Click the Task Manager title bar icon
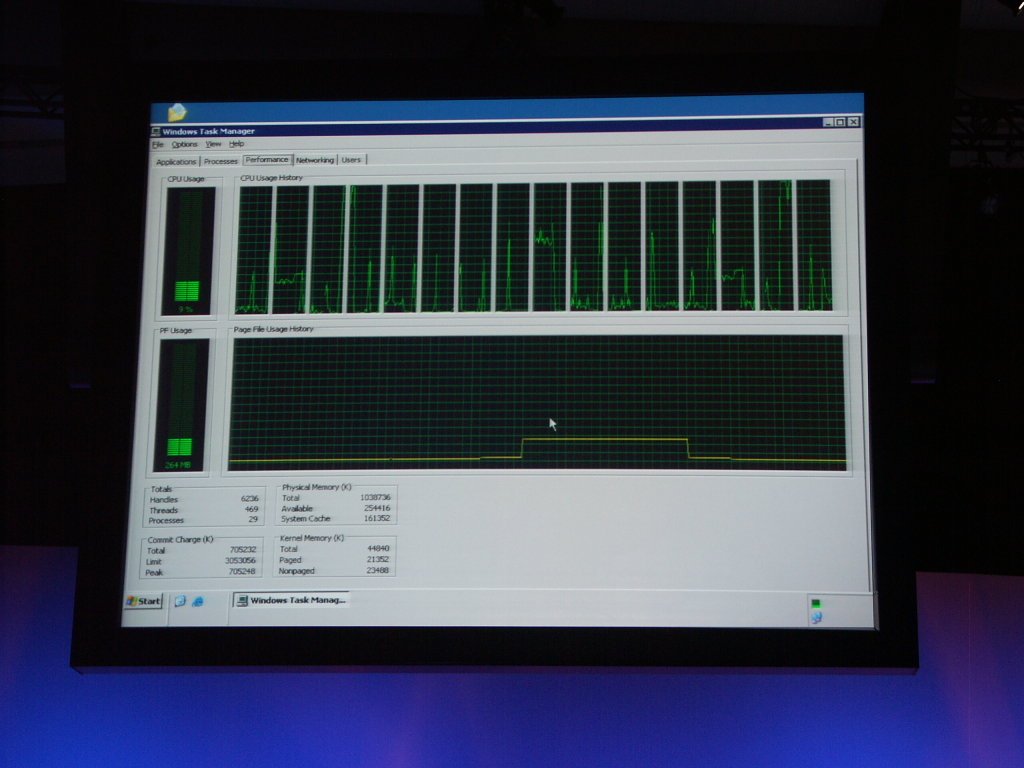1024x768 pixels. tap(156, 131)
